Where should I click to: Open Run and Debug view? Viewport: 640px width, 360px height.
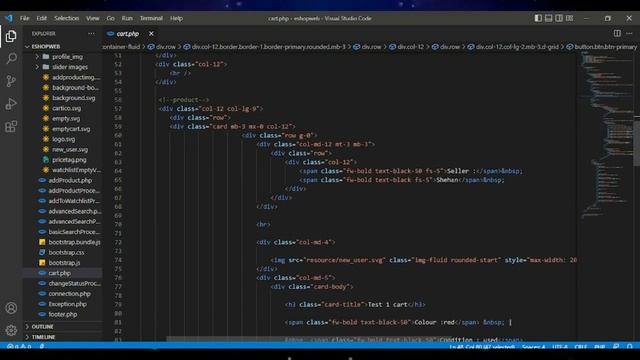pos(11,104)
